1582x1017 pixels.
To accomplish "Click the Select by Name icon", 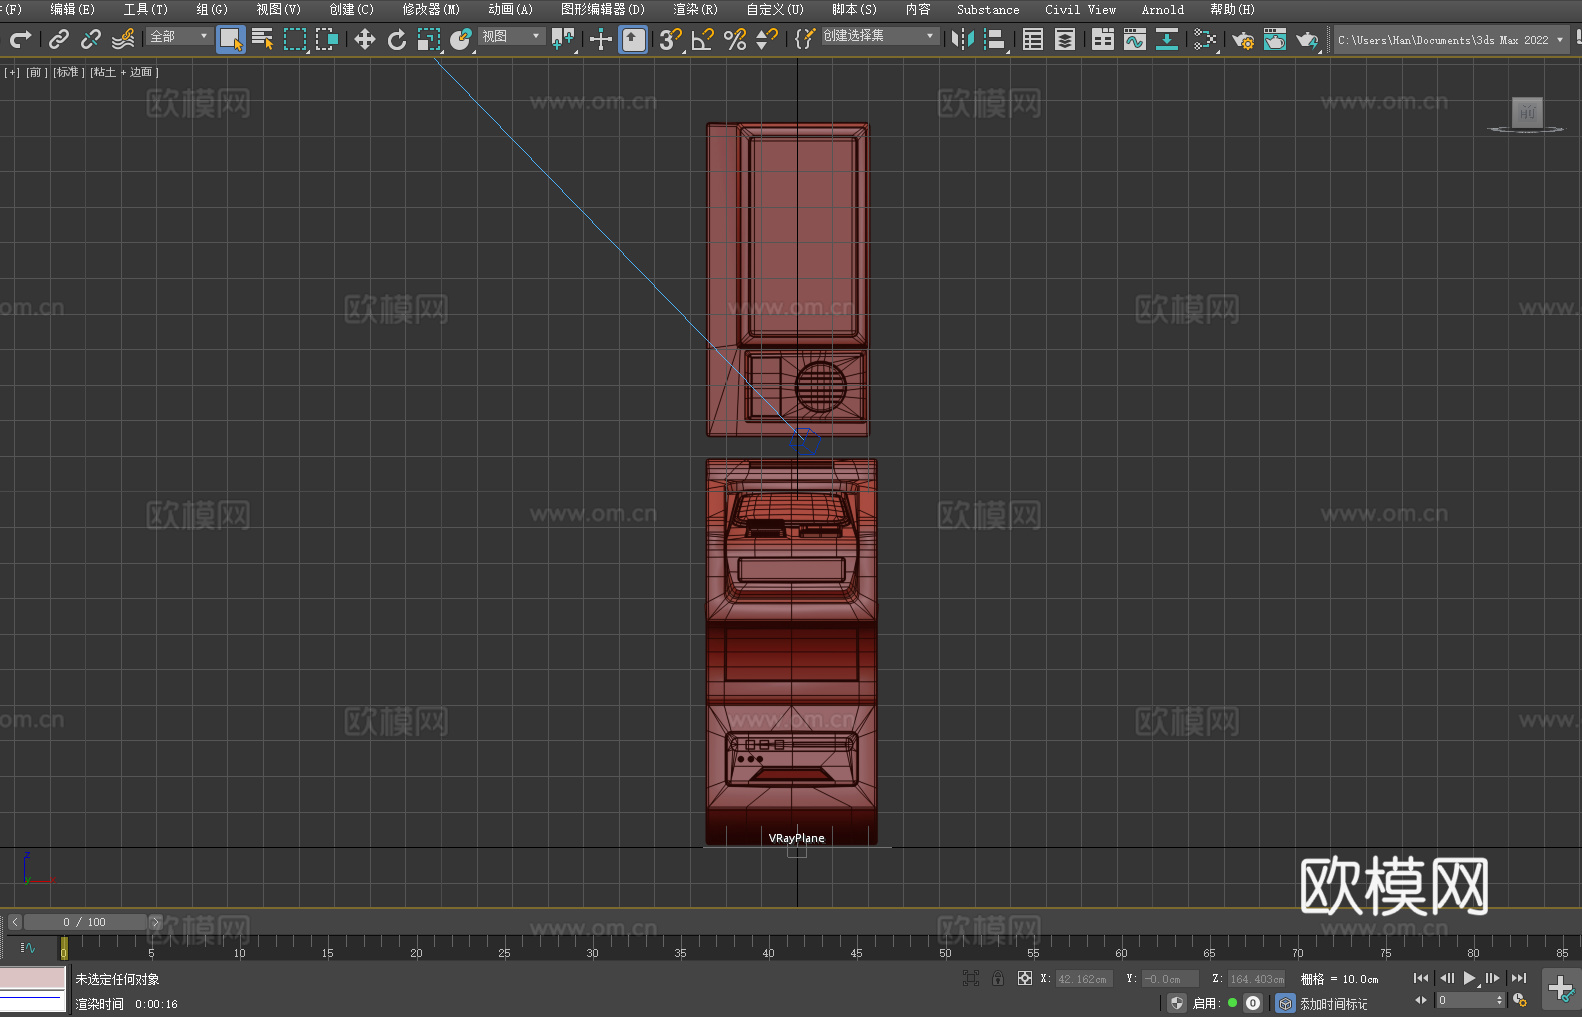I will pos(262,39).
